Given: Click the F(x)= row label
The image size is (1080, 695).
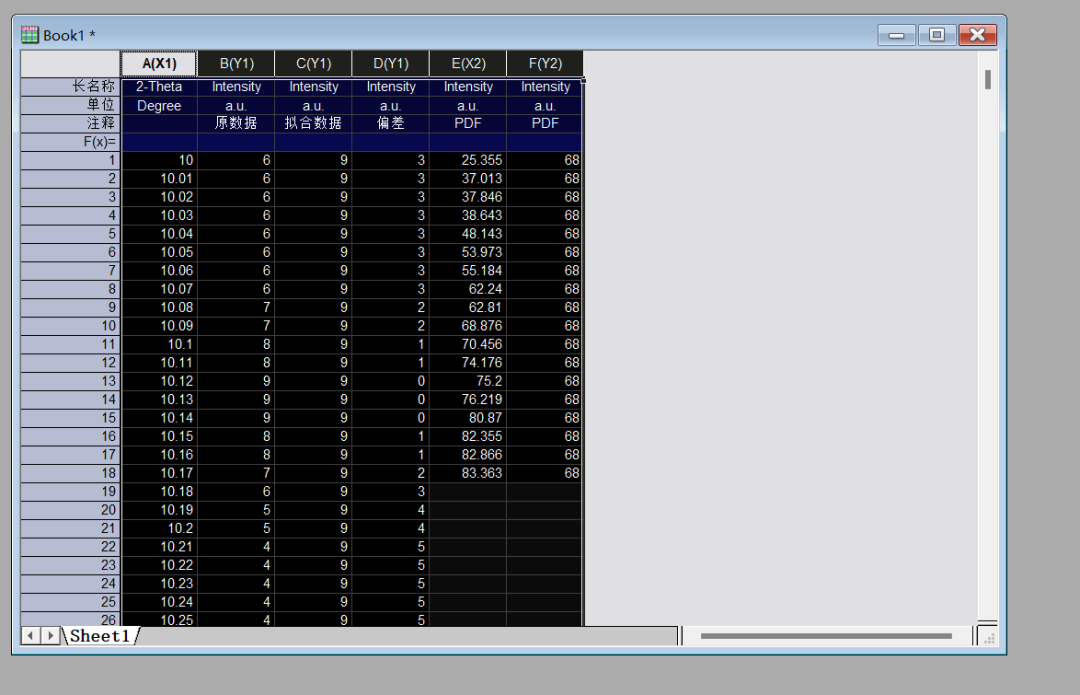Looking at the screenshot, I should point(70,142).
